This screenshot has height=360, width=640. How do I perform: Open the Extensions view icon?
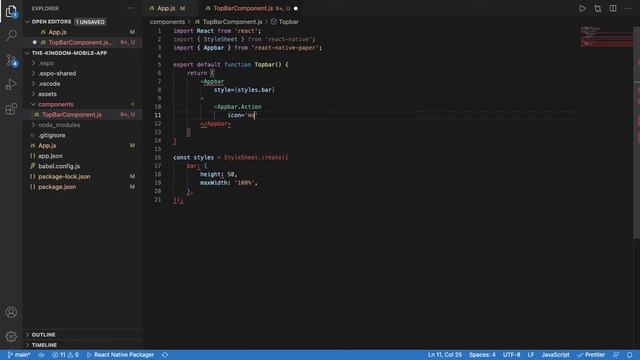pos(11,109)
